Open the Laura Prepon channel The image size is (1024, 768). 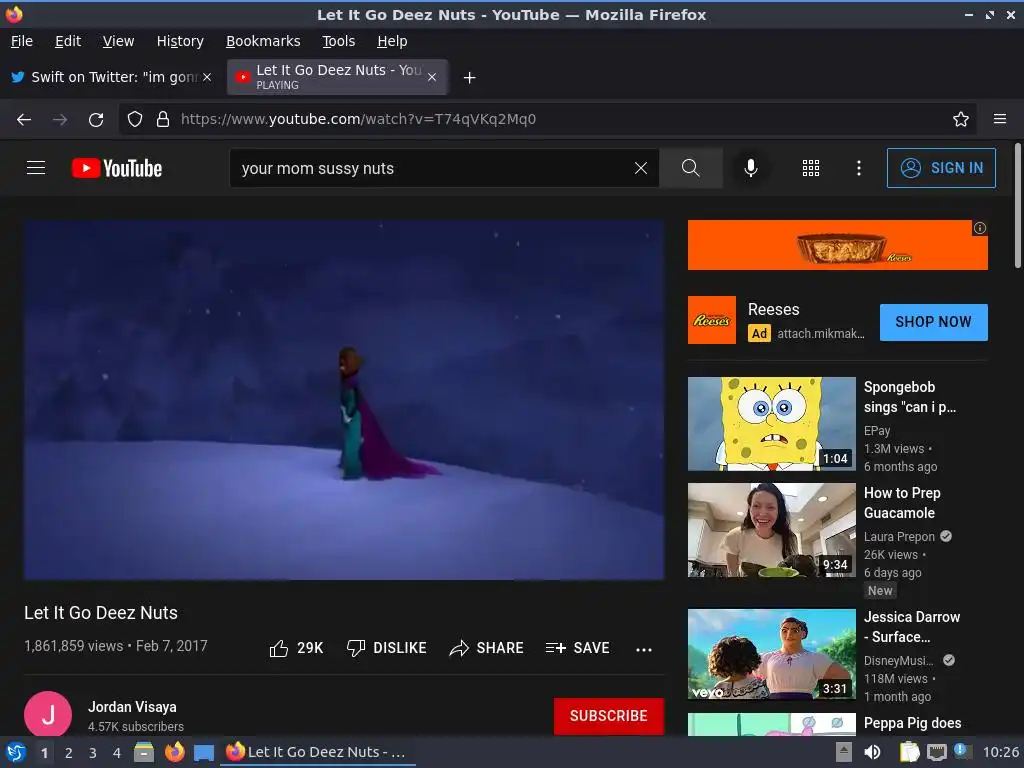tap(899, 536)
